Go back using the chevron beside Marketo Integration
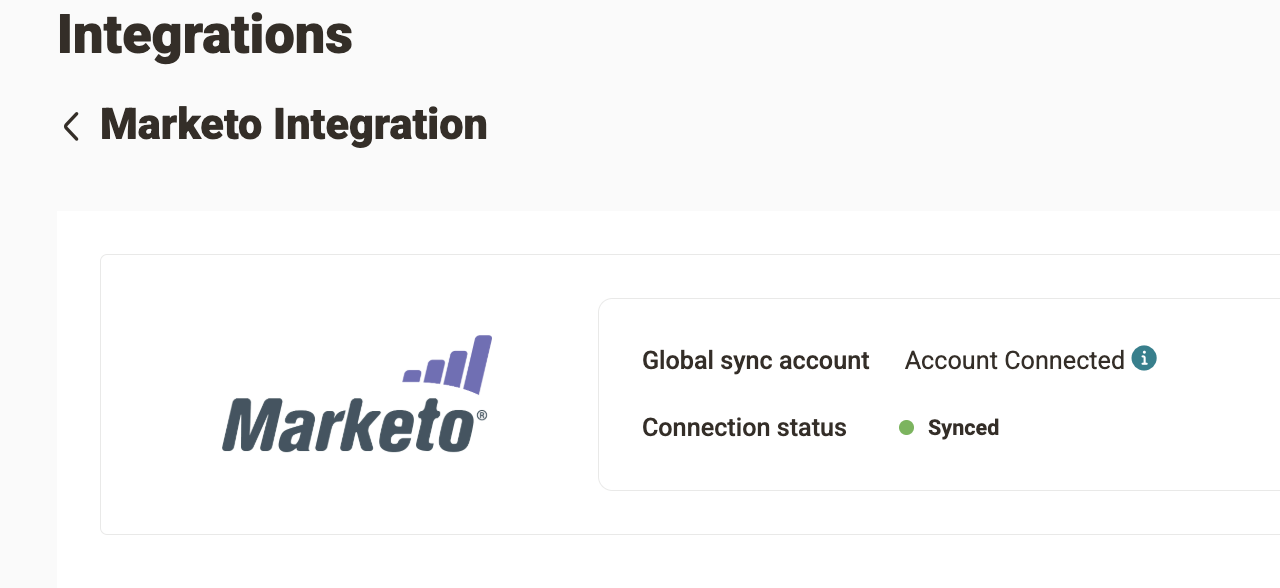Screen dimensions: 1280x588 [x=71, y=126]
